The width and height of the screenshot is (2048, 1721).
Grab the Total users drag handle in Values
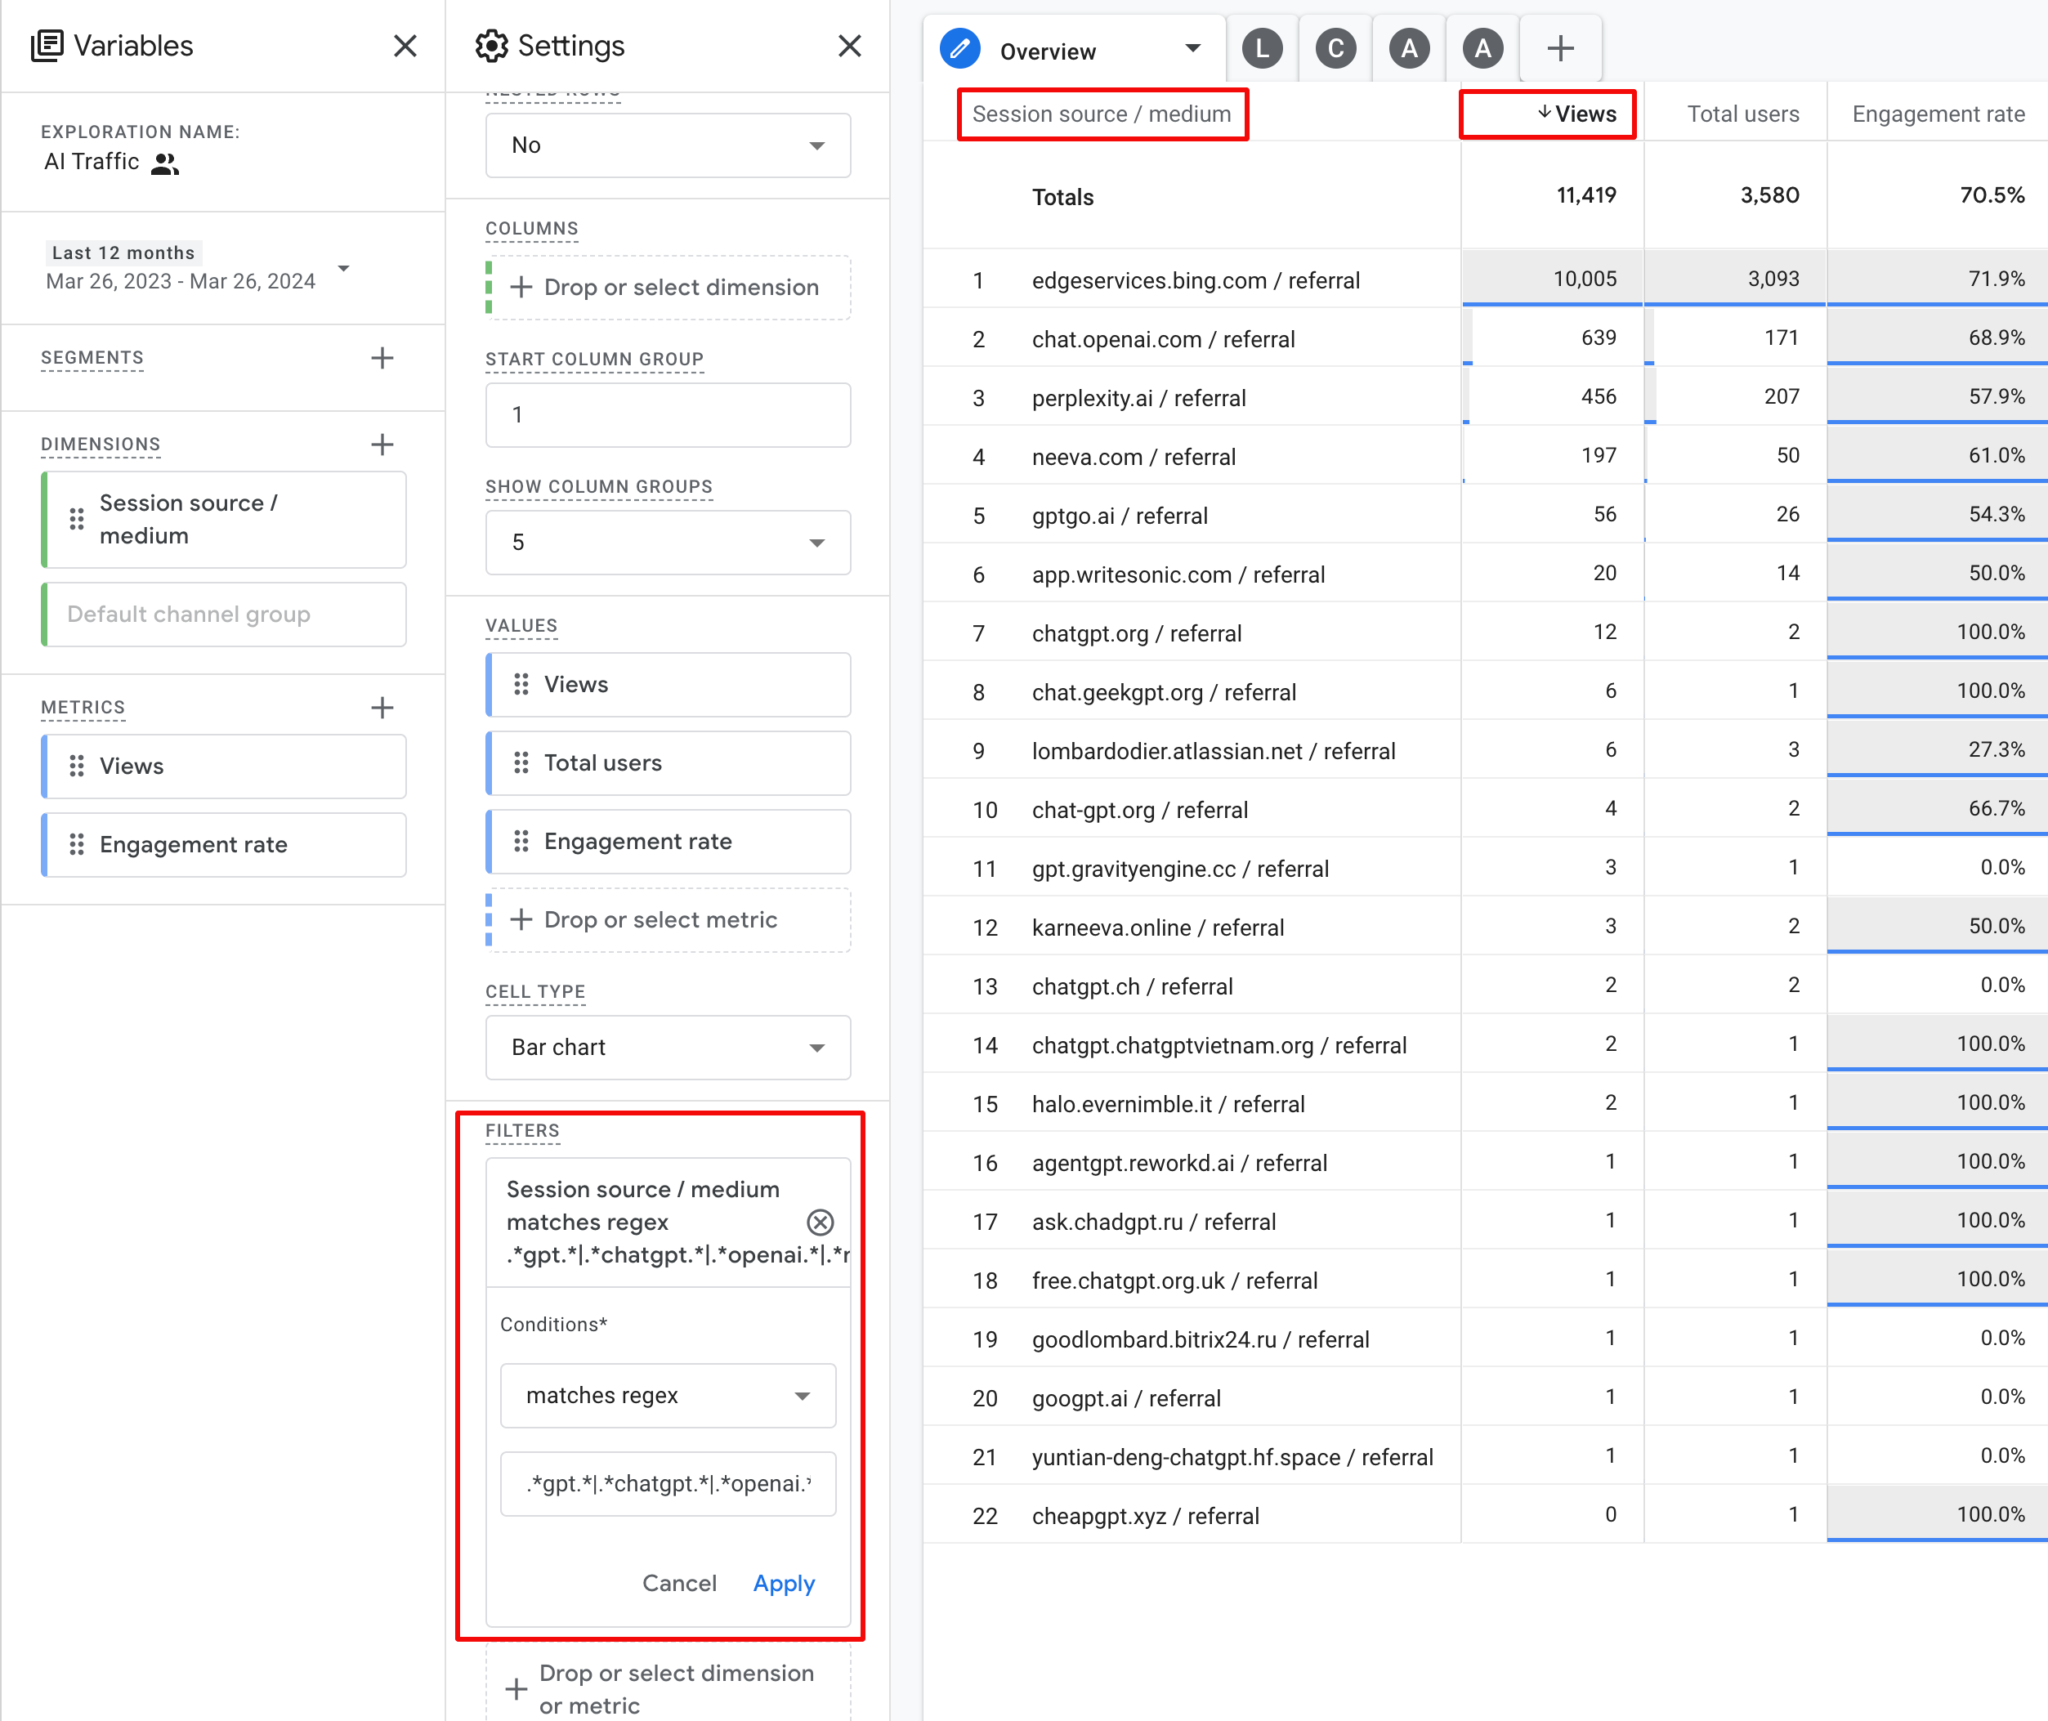(521, 763)
